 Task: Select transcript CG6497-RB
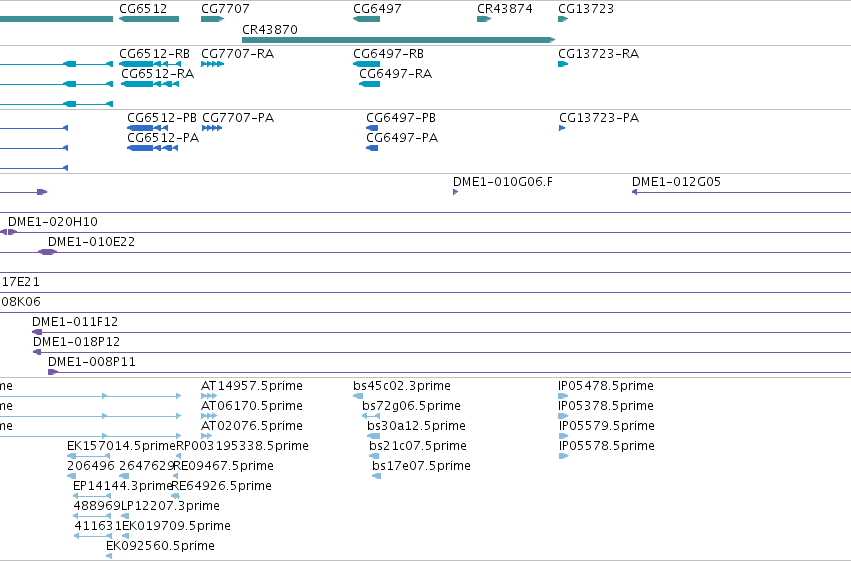click(x=366, y=64)
